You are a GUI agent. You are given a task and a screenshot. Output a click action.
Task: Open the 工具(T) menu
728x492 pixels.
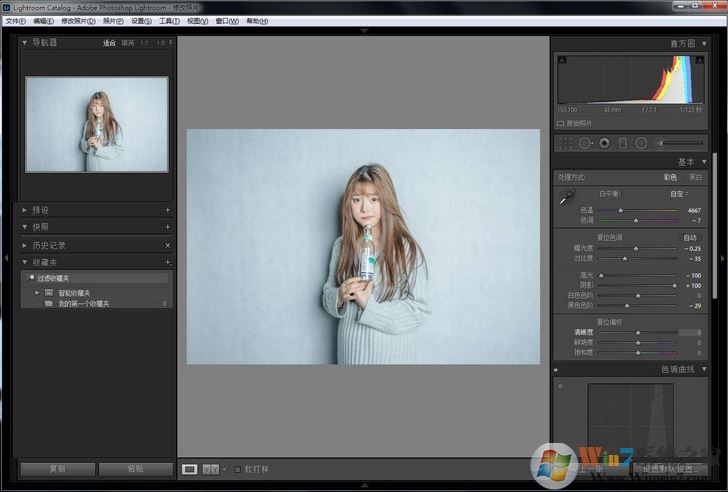[x=169, y=20]
